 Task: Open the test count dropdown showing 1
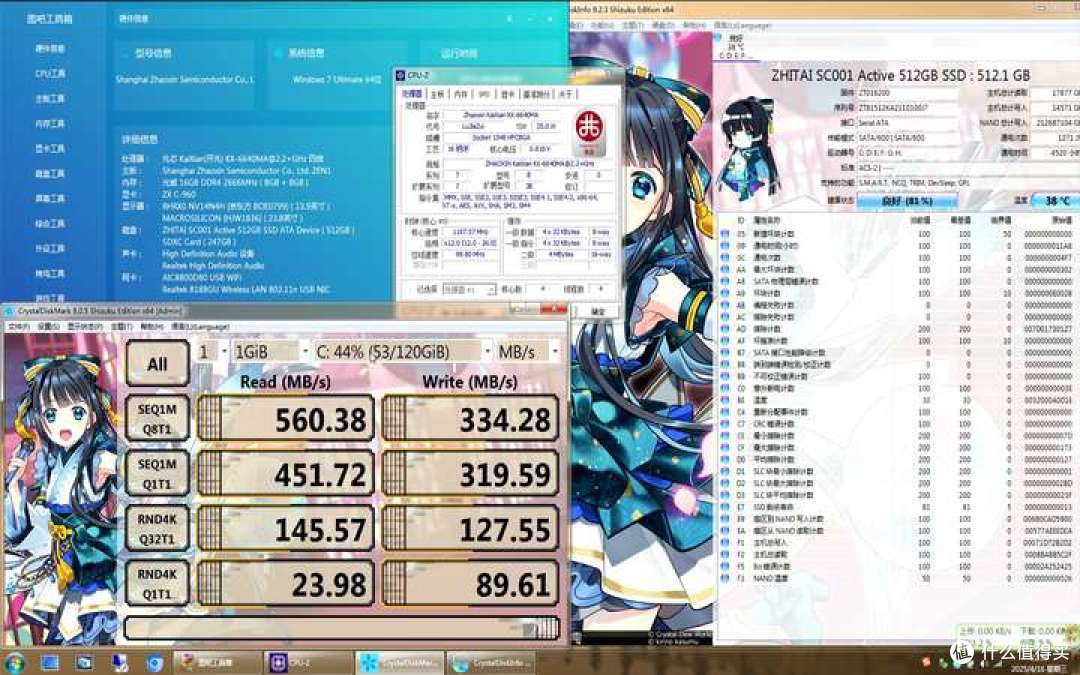tap(212, 352)
